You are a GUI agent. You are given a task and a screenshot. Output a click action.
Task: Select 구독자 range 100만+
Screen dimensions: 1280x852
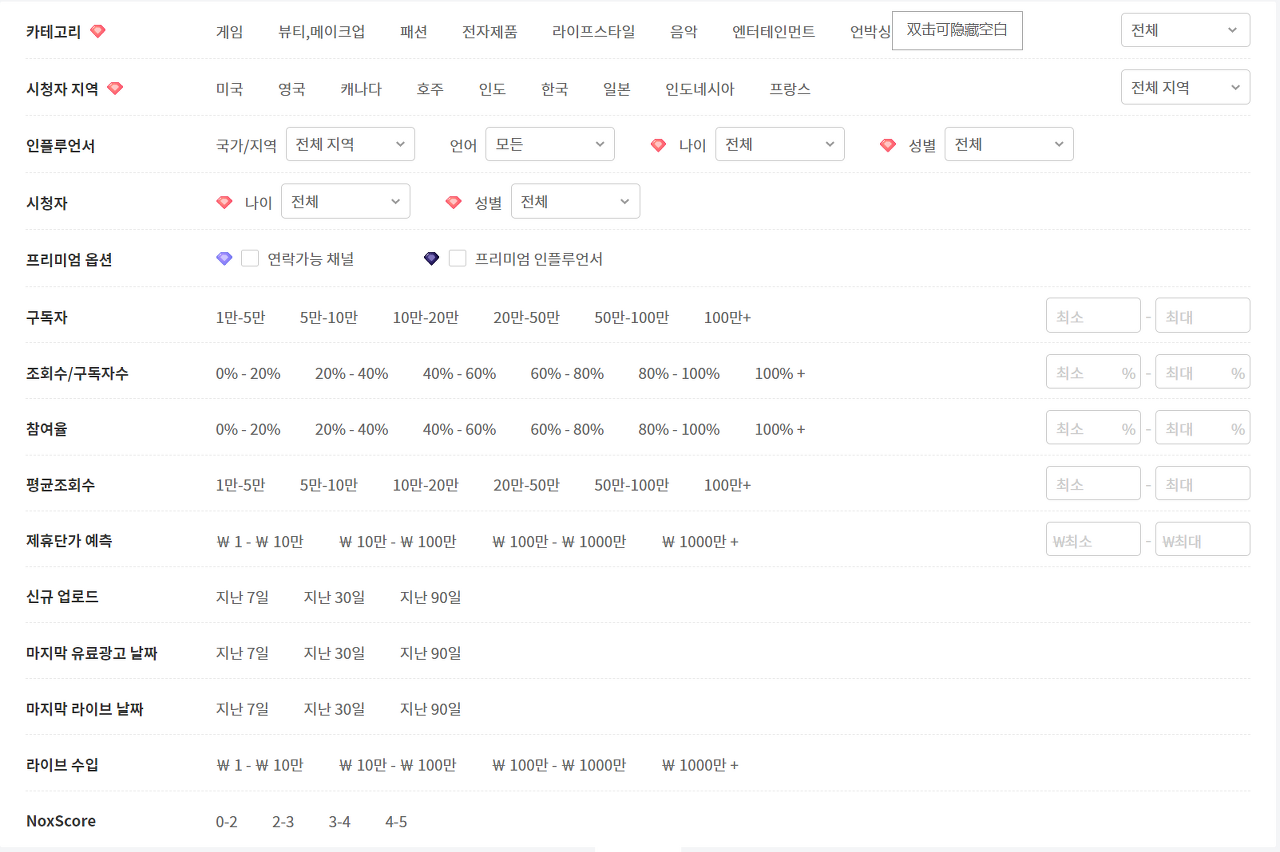727,317
